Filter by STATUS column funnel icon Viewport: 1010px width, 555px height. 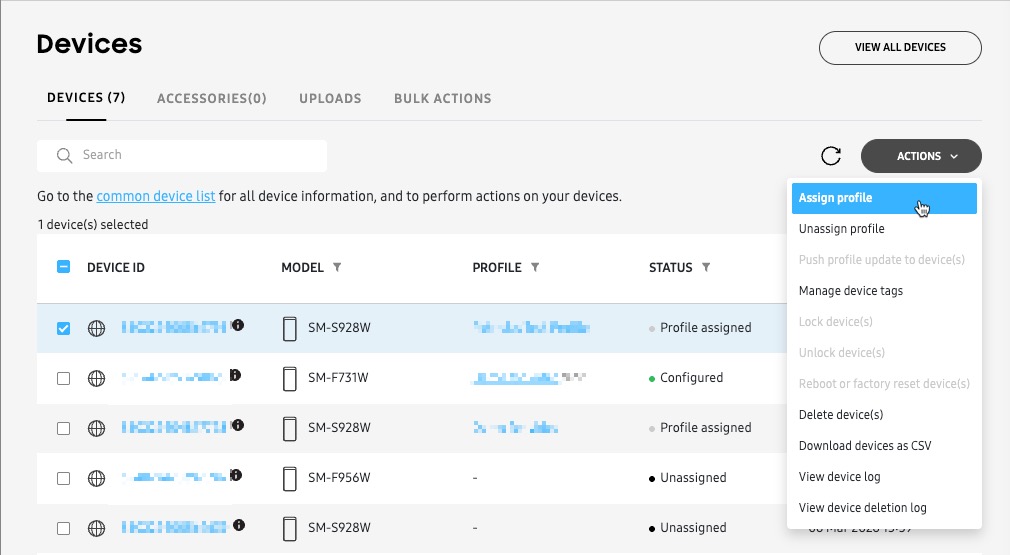tap(706, 267)
